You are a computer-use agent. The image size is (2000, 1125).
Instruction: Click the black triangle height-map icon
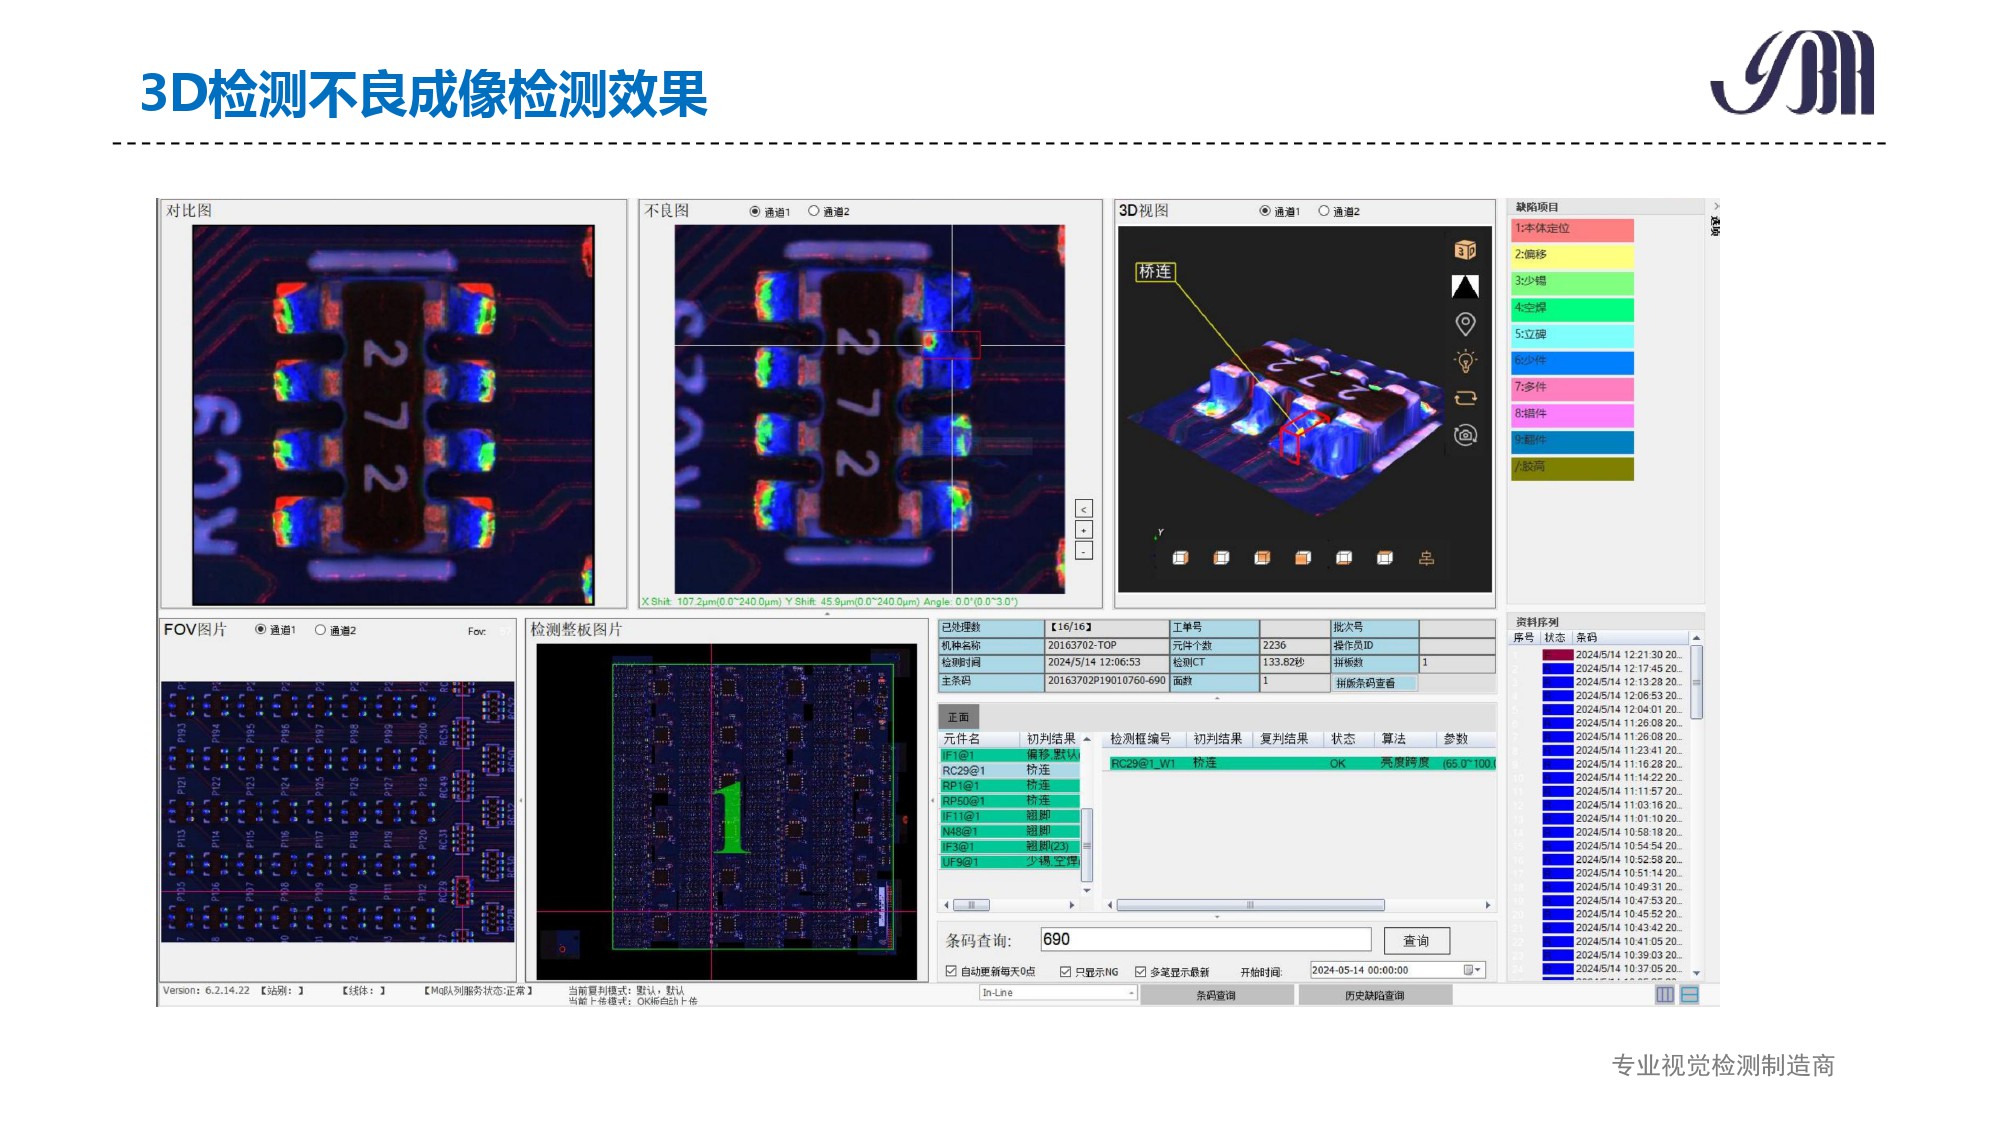coord(1465,287)
